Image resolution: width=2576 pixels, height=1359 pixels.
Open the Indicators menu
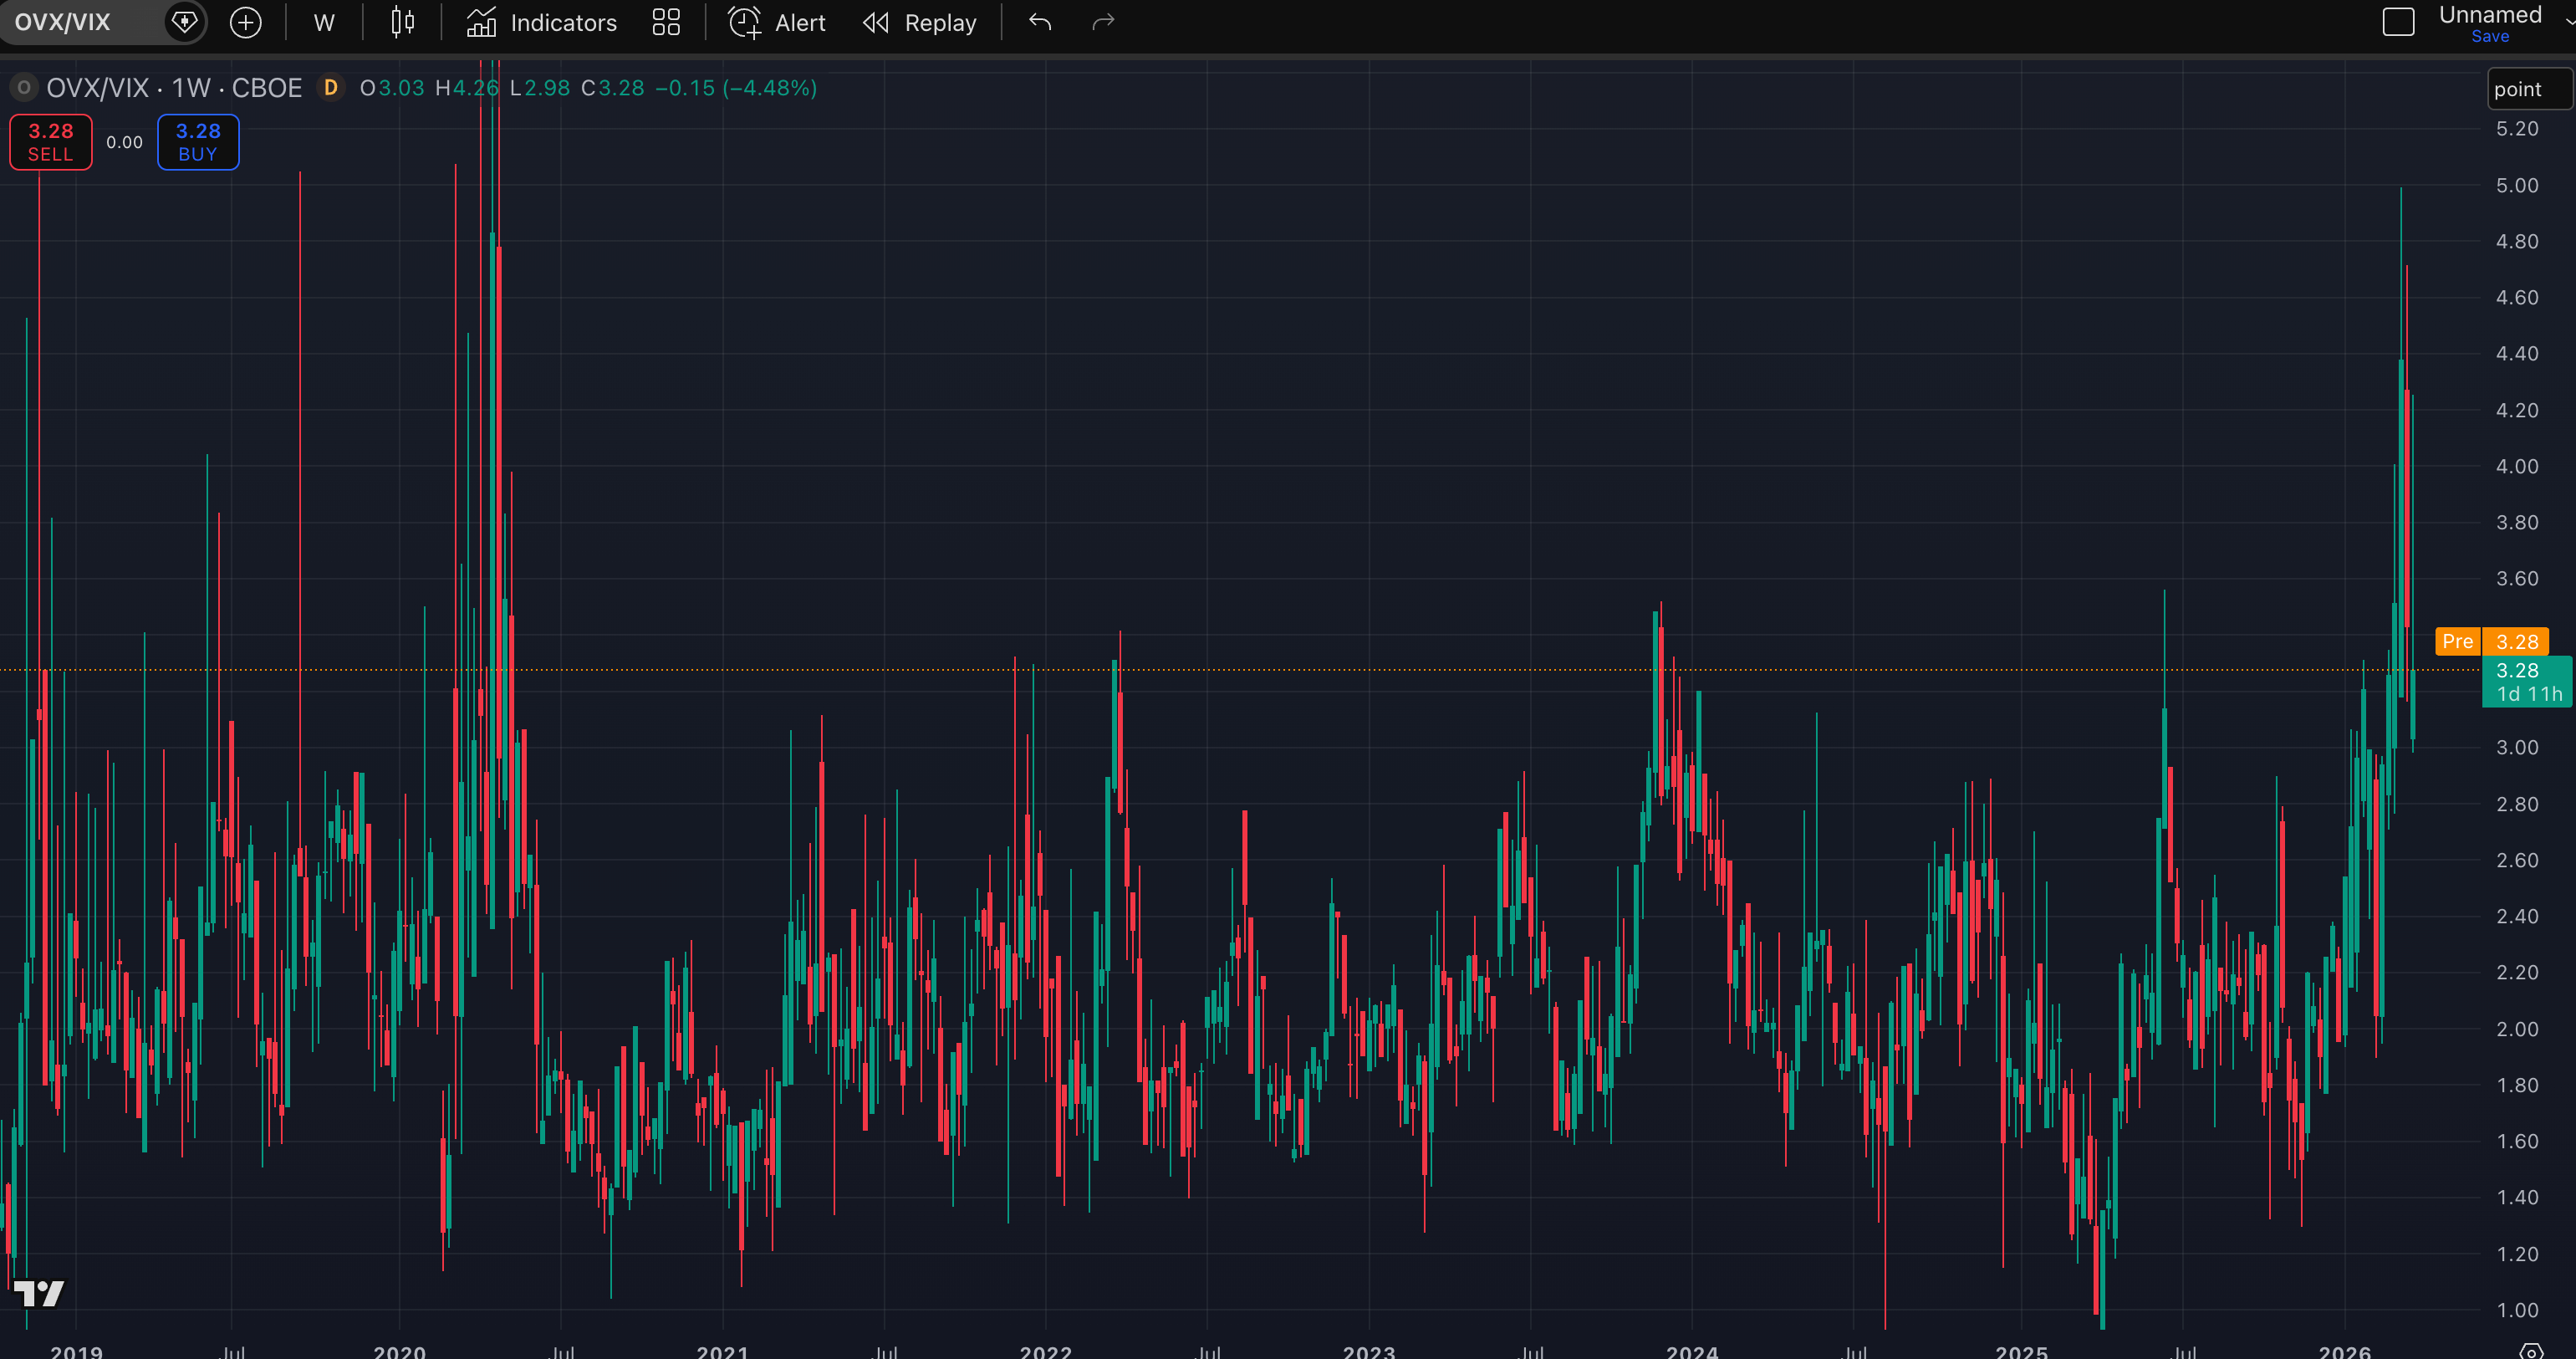pyautogui.click(x=542, y=22)
